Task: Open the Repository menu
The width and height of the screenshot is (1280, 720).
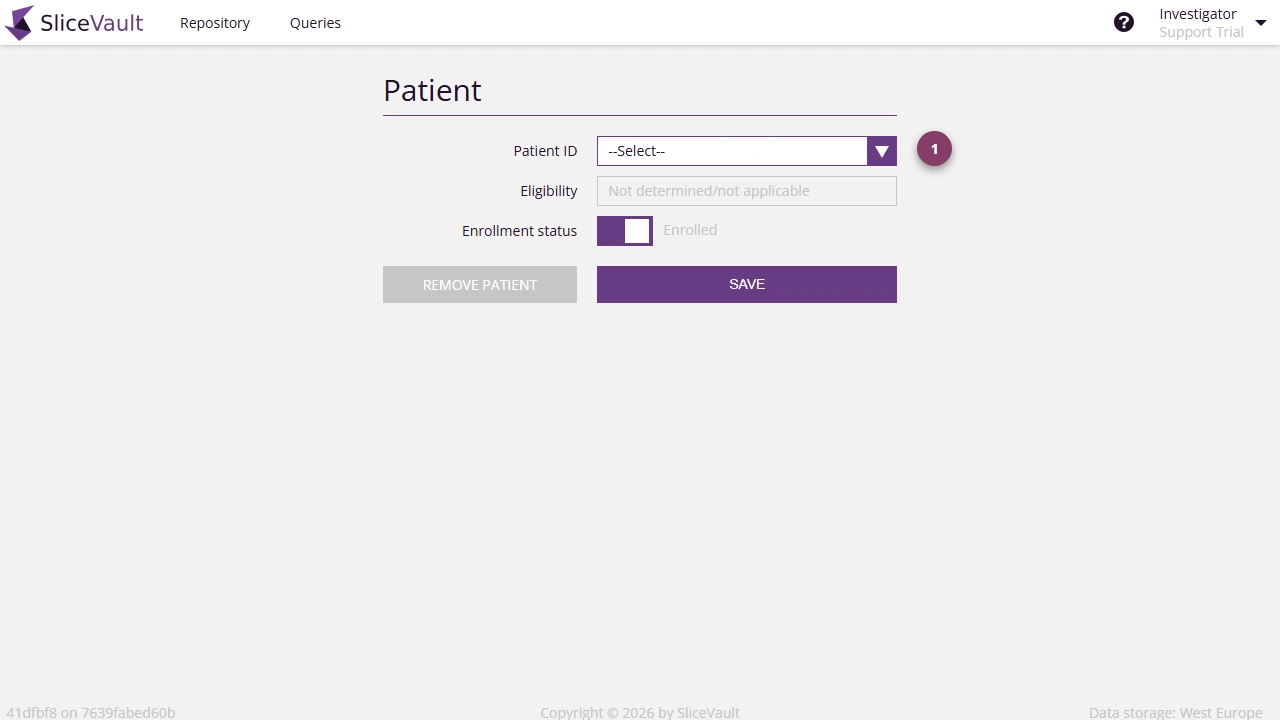Action: point(214,22)
